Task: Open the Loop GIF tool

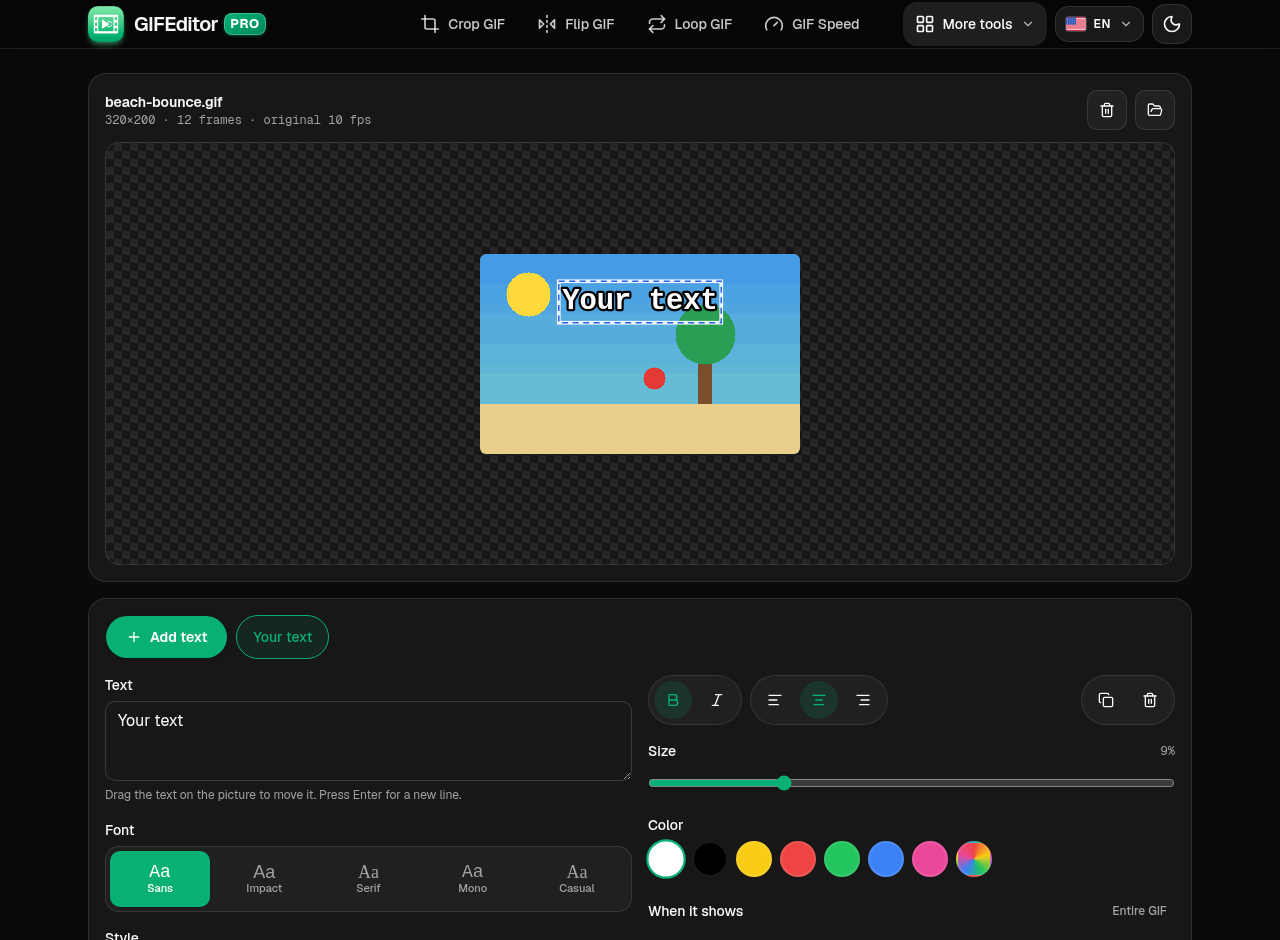Action: (690, 24)
